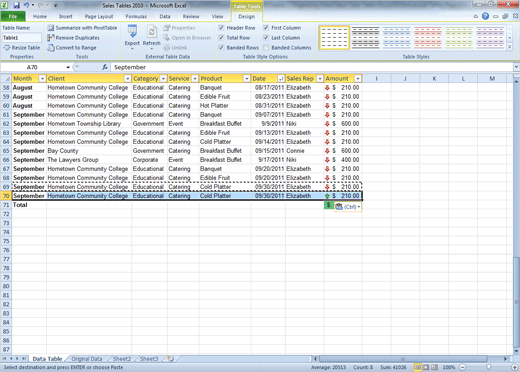
Task: Click the View ribbon tab
Action: point(217,16)
